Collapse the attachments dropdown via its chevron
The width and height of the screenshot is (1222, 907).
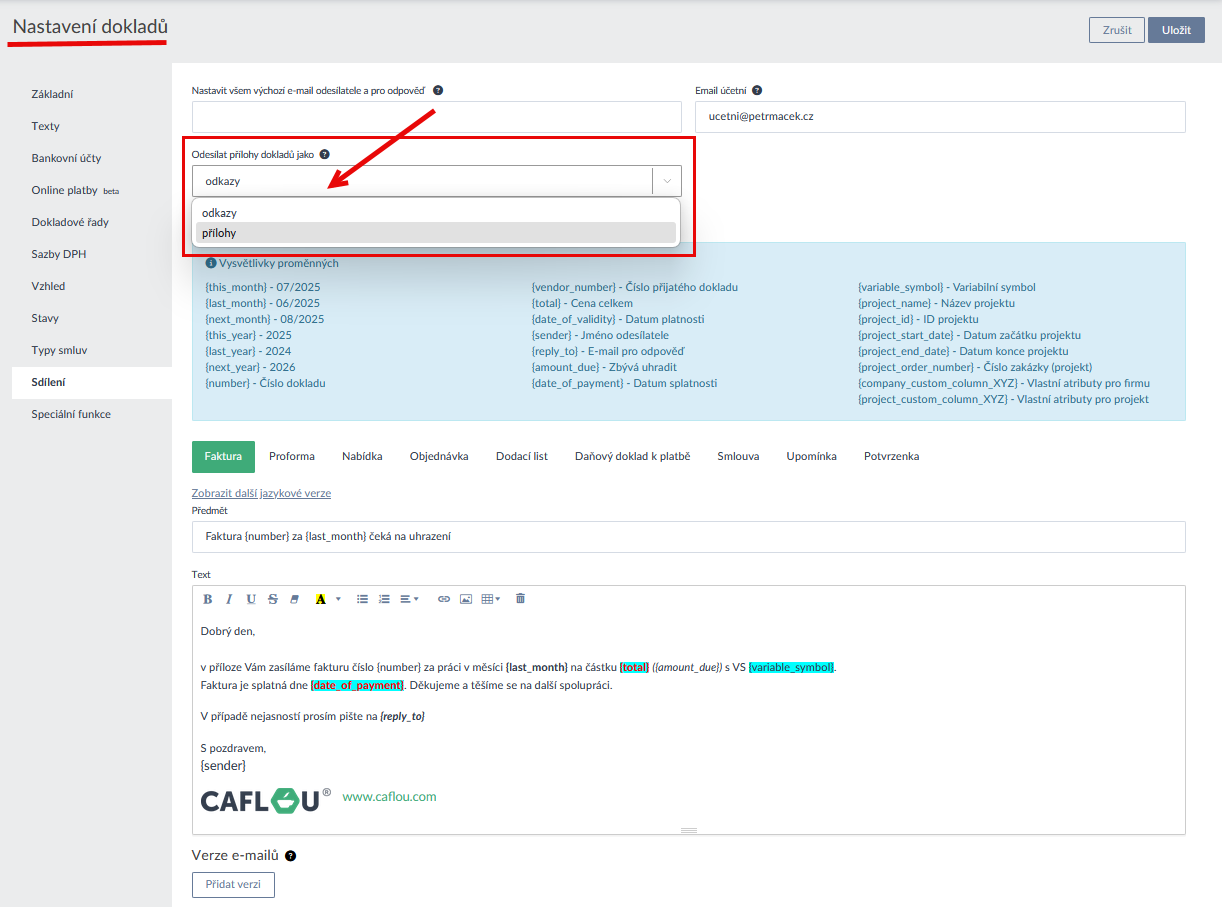point(667,181)
